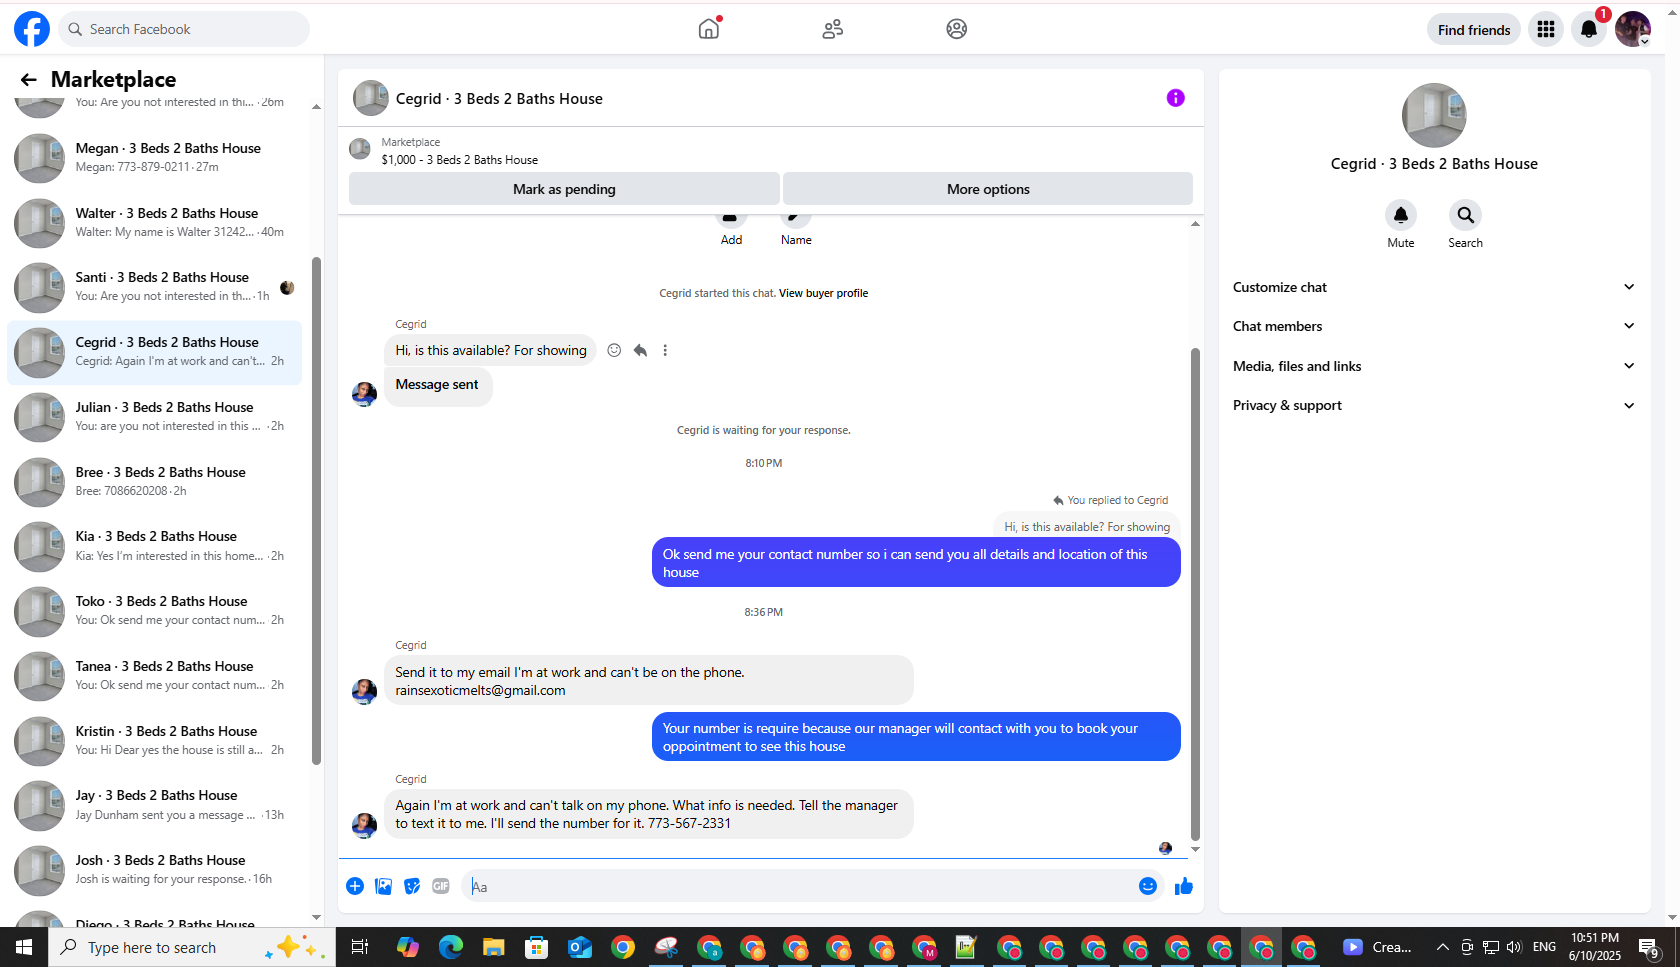Viewport: 1680px width, 967px height.
Task: Open the Facebook home logo
Action: (32, 29)
